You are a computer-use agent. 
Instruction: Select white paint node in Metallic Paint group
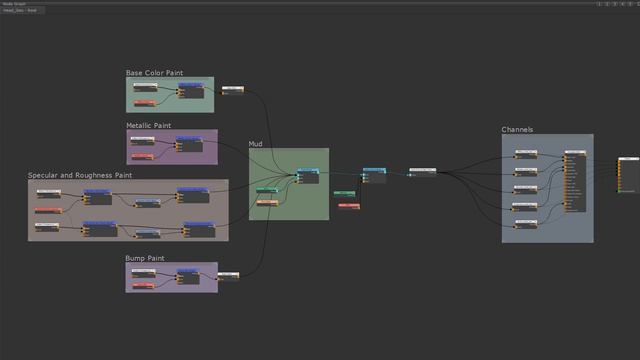click(142, 141)
